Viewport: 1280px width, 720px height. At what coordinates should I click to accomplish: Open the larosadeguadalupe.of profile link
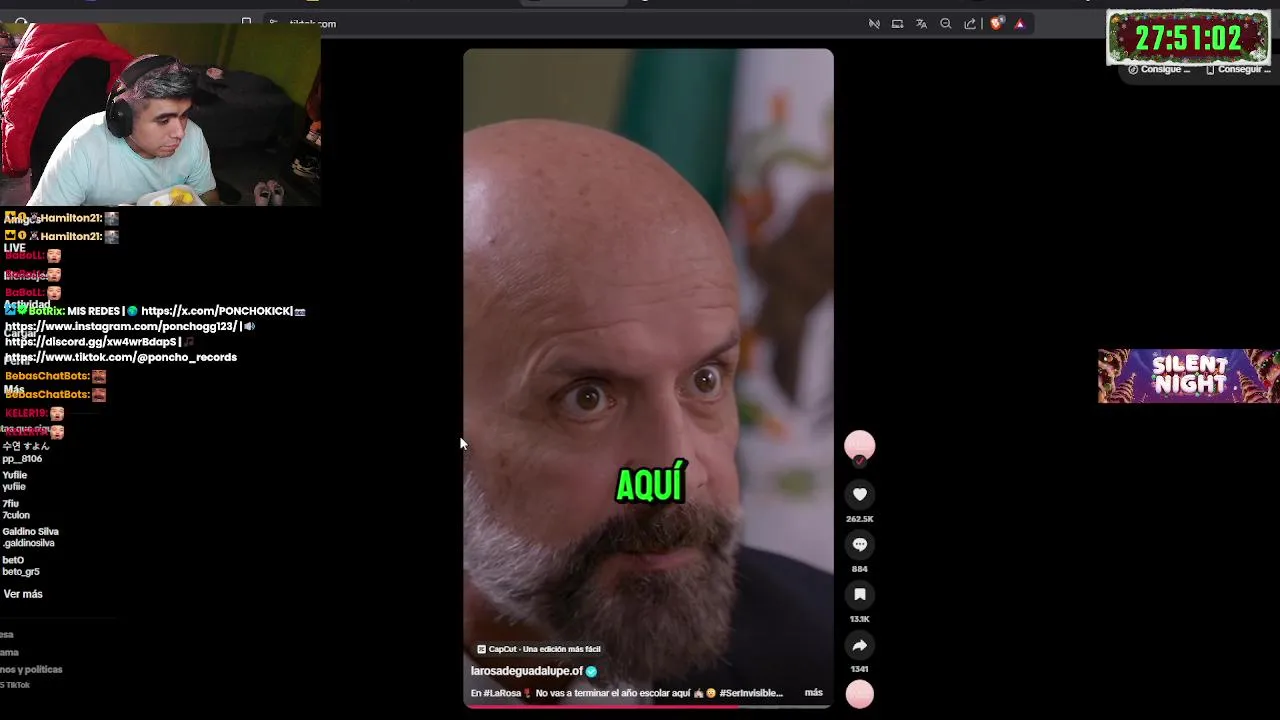pyautogui.click(x=526, y=671)
